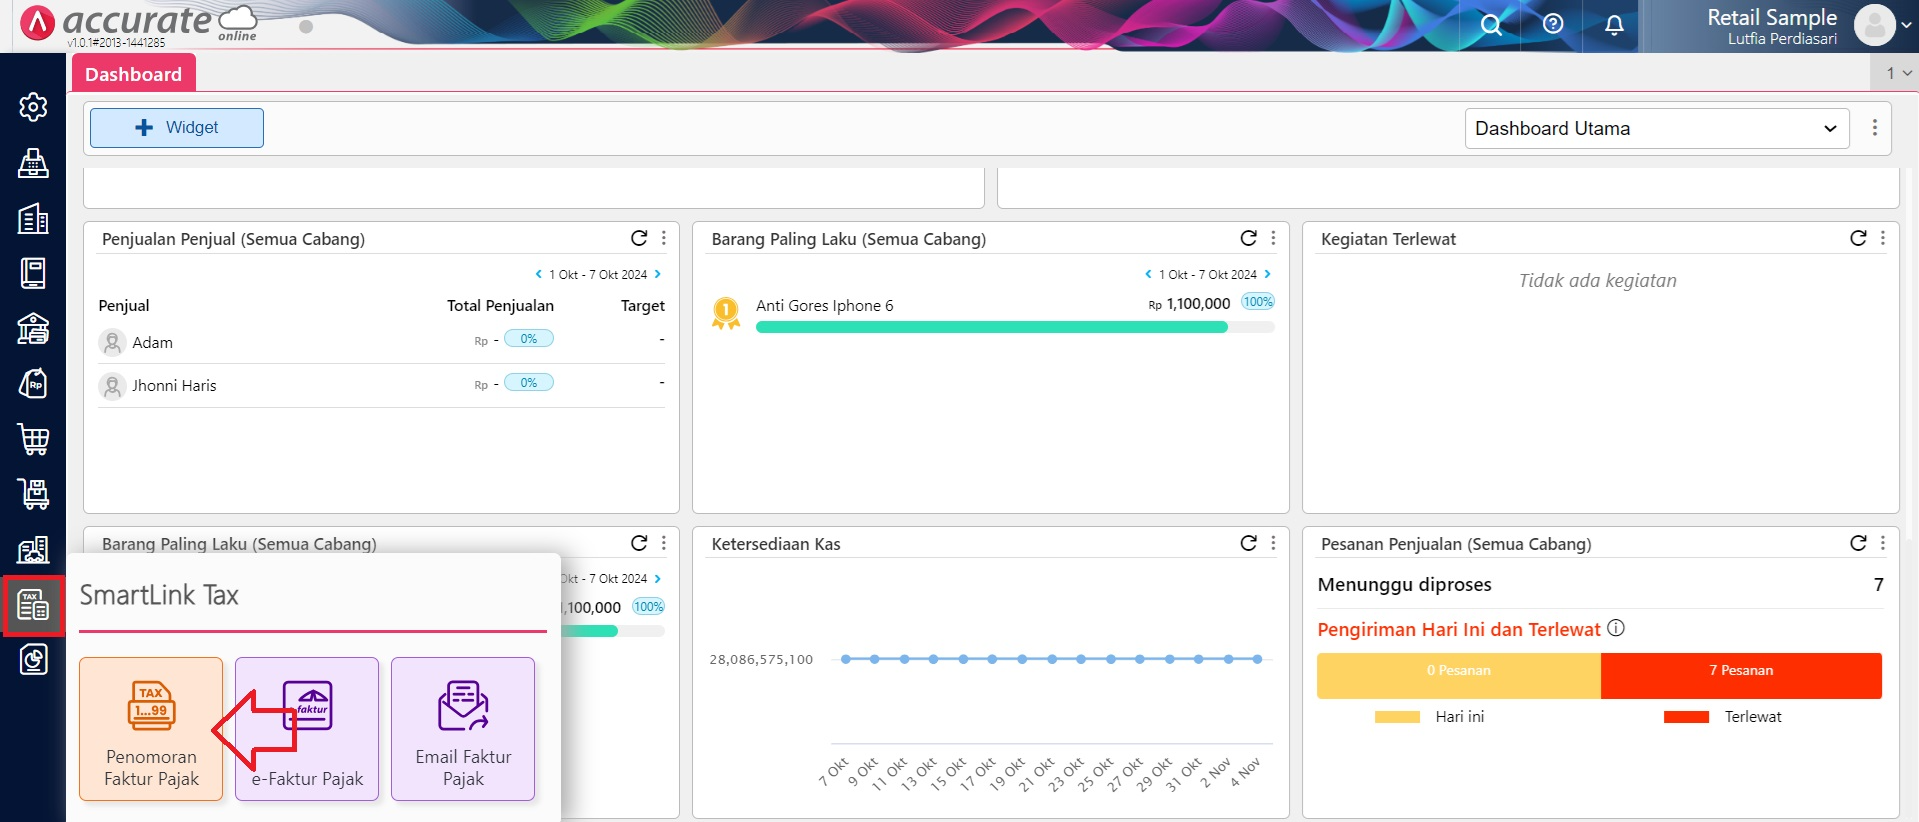The height and width of the screenshot is (822, 1919).
Task: Open the ledger book sidebar icon
Action: pyautogui.click(x=33, y=273)
